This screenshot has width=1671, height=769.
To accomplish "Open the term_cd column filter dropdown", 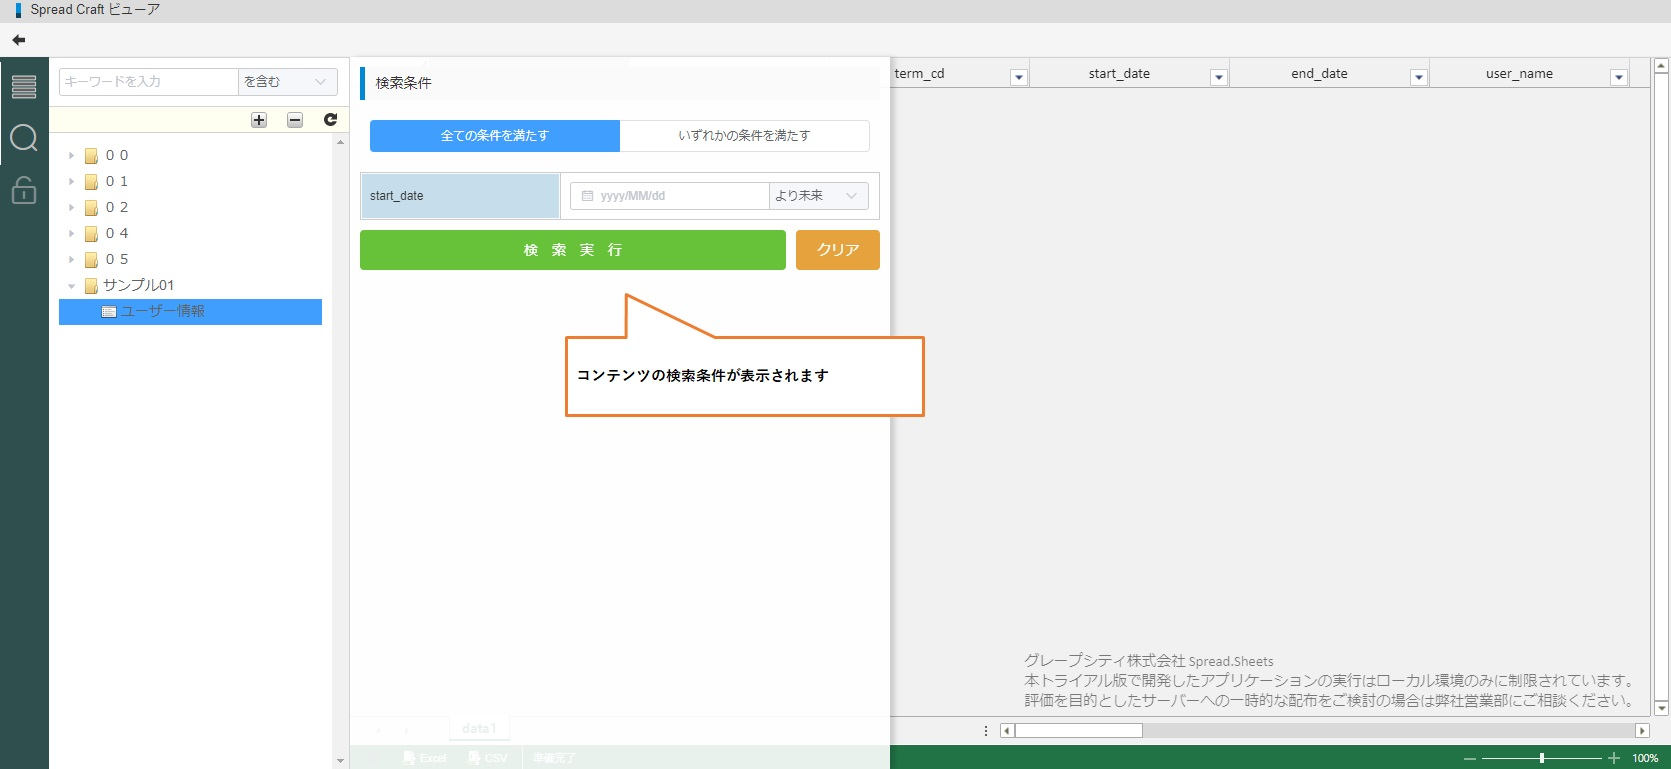I will 1018,78.
